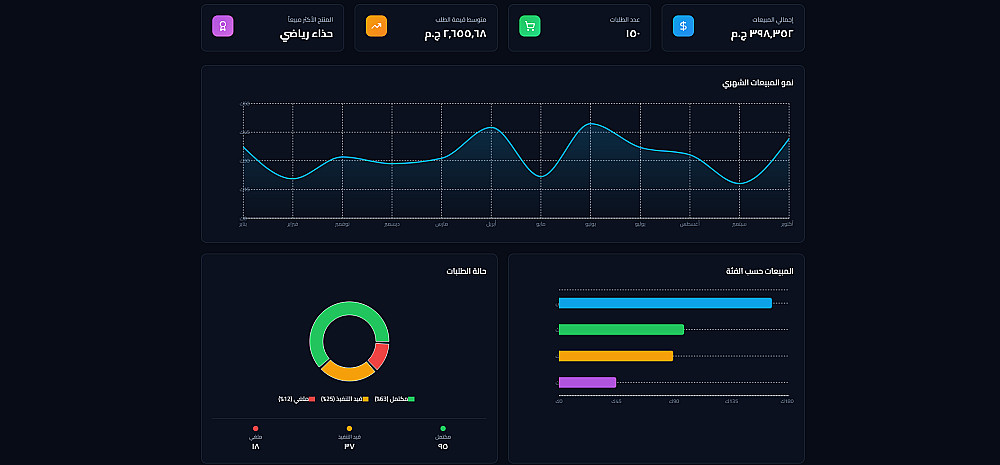Toggle the orange in-progress 25% legend item

coord(344,399)
